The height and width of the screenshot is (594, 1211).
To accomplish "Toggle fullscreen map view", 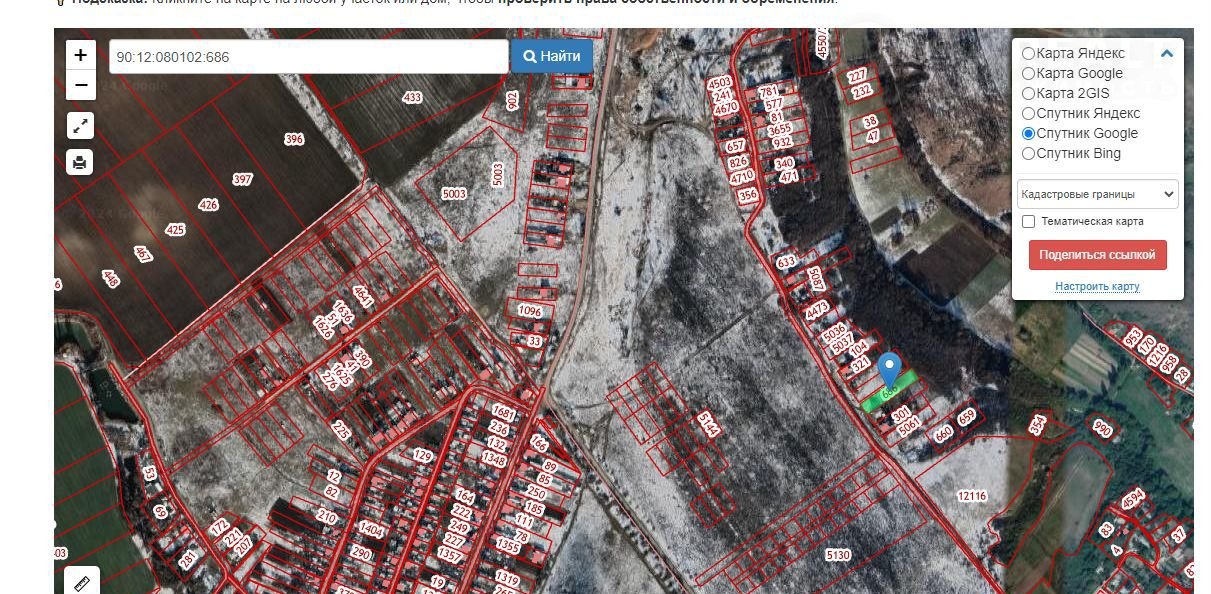I will pos(80,125).
